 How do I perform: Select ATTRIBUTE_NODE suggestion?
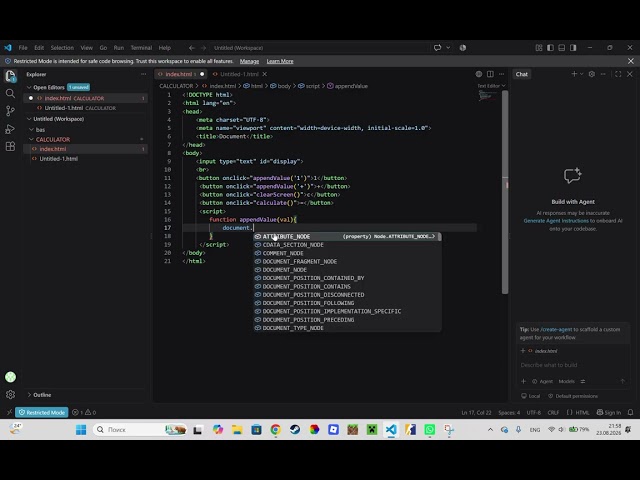347,236
